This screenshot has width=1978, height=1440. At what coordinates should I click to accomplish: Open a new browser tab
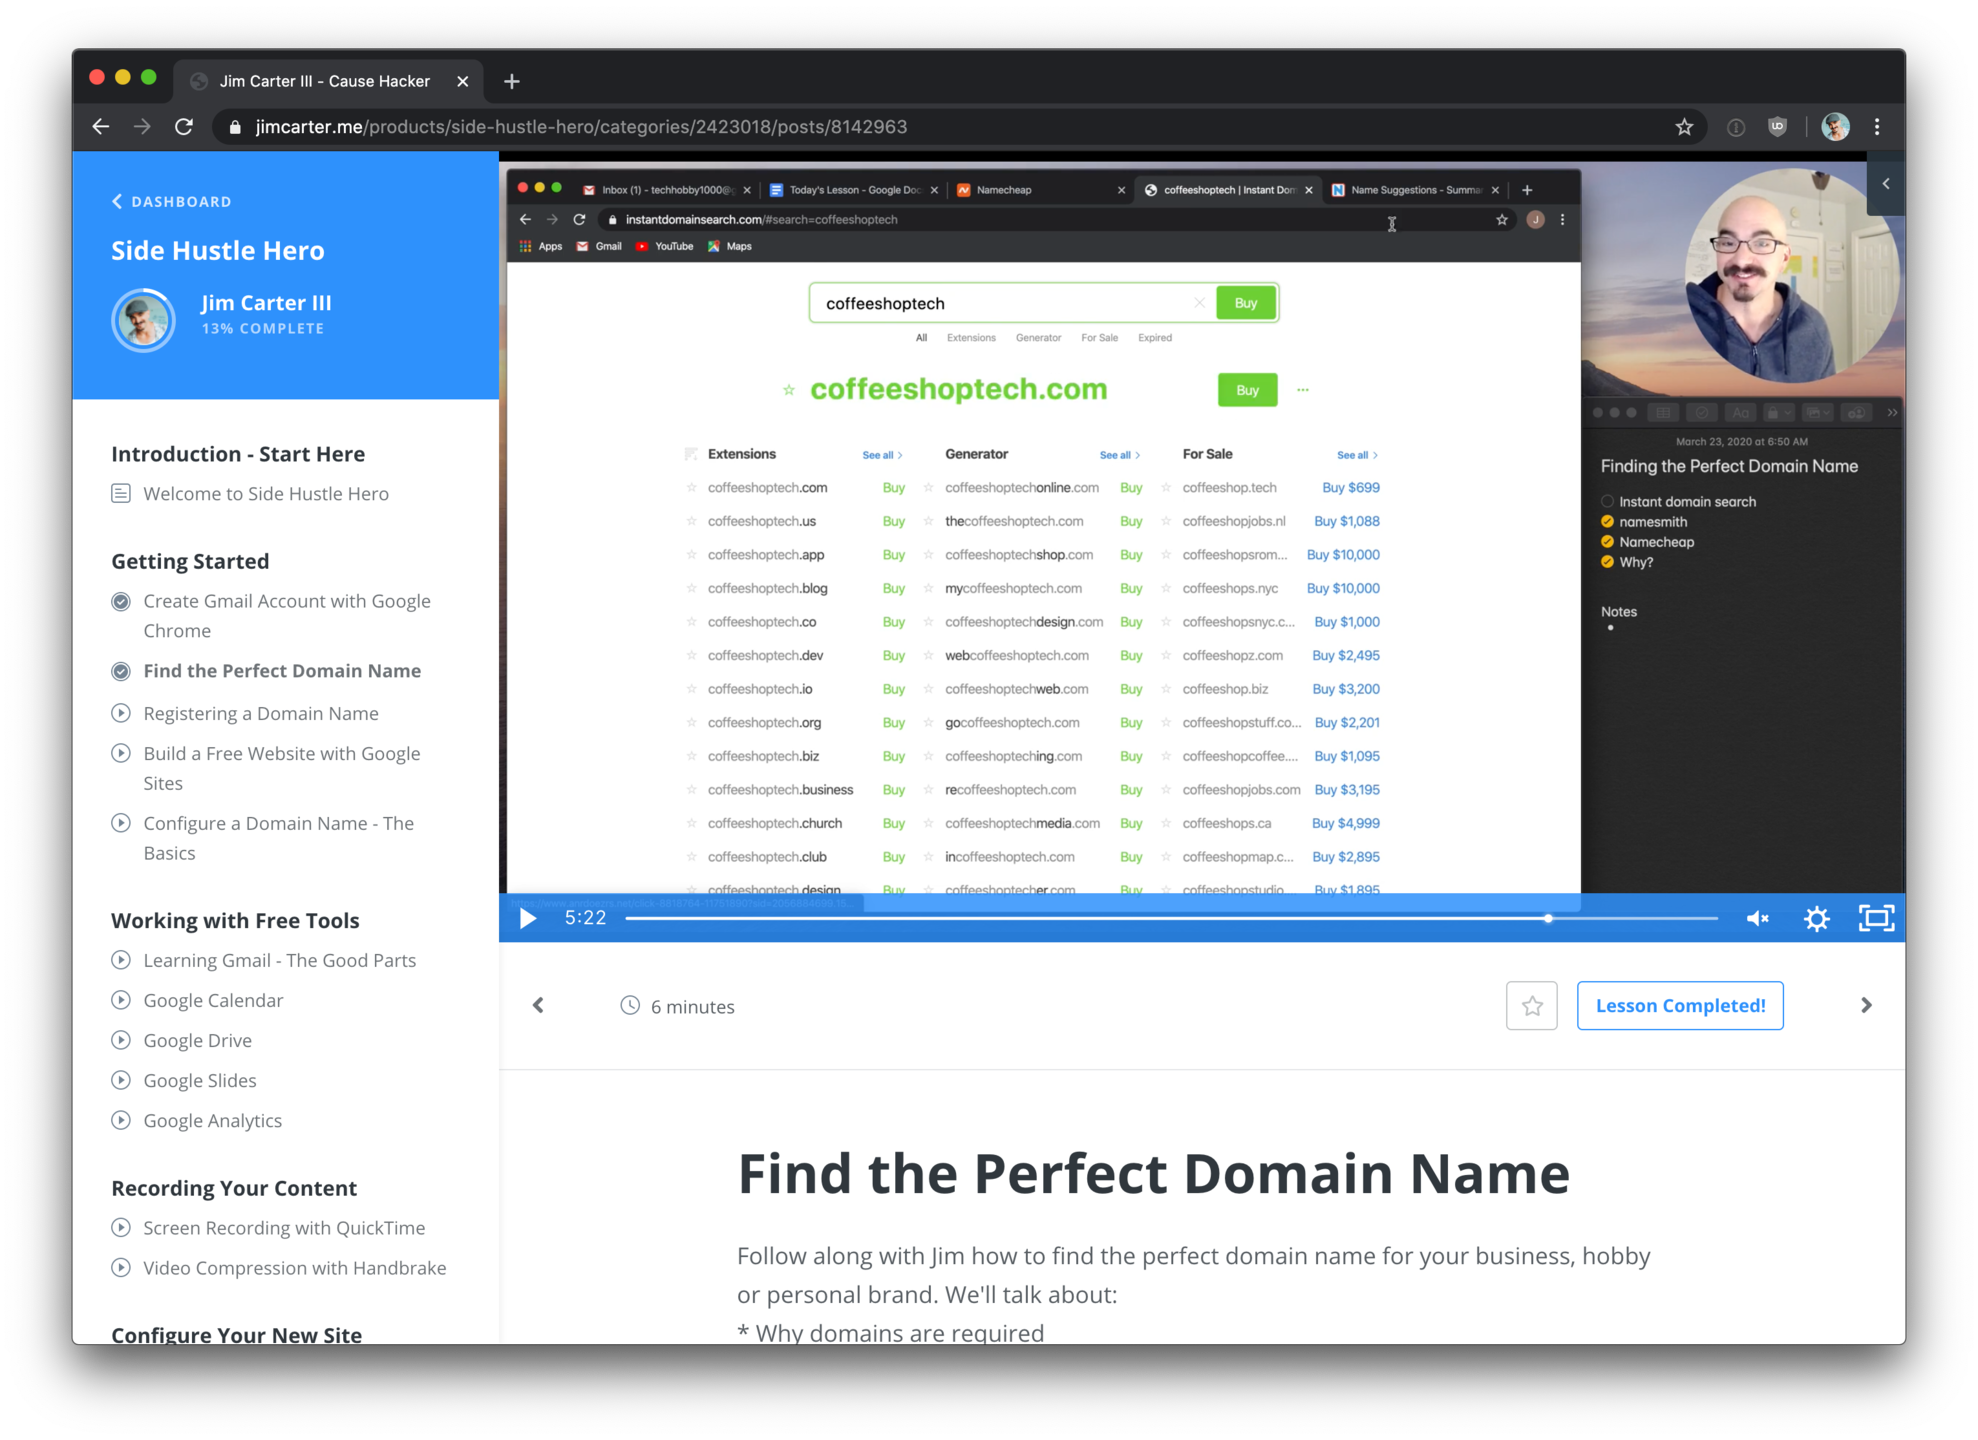[x=512, y=81]
